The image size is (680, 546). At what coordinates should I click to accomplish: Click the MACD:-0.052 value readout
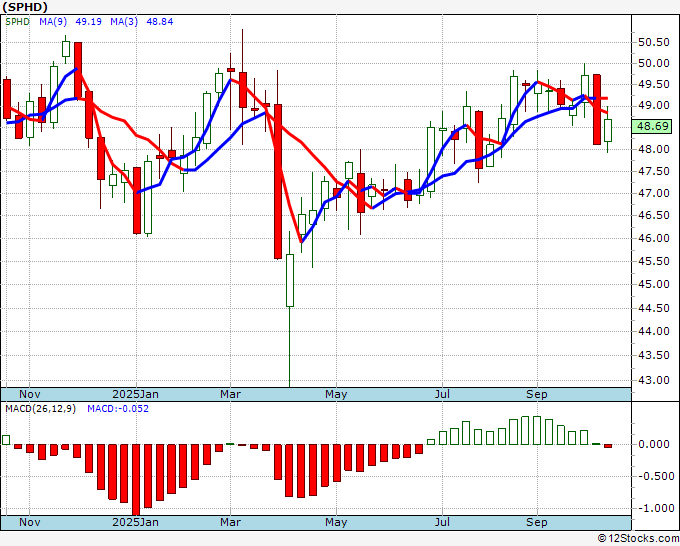pyautogui.click(x=118, y=409)
